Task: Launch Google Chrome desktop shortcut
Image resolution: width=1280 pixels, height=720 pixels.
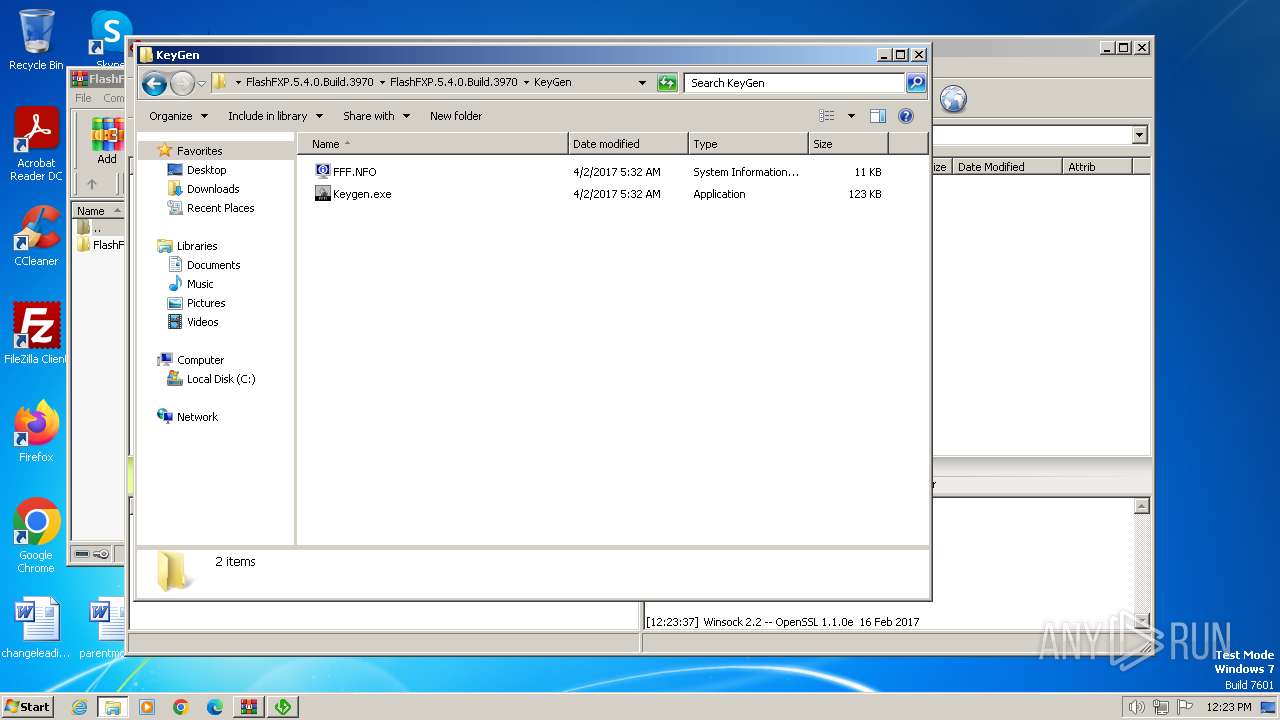Action: (36, 536)
